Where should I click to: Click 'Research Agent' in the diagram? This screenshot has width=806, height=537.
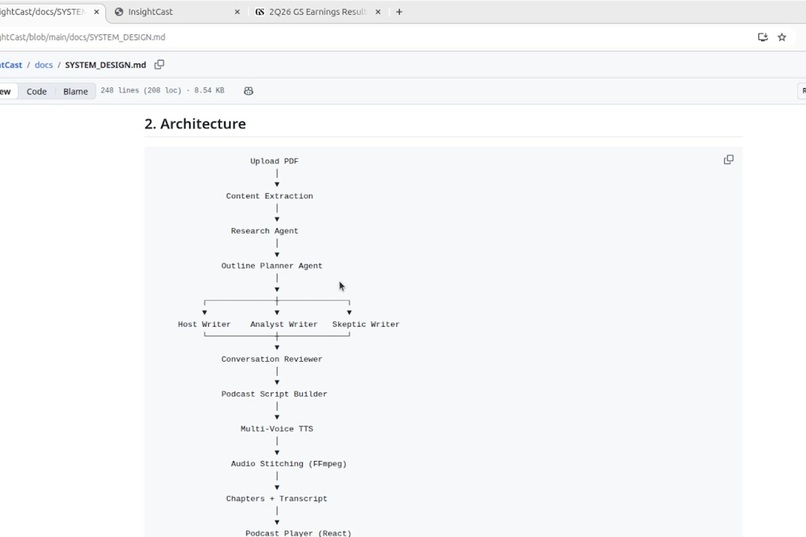click(264, 231)
